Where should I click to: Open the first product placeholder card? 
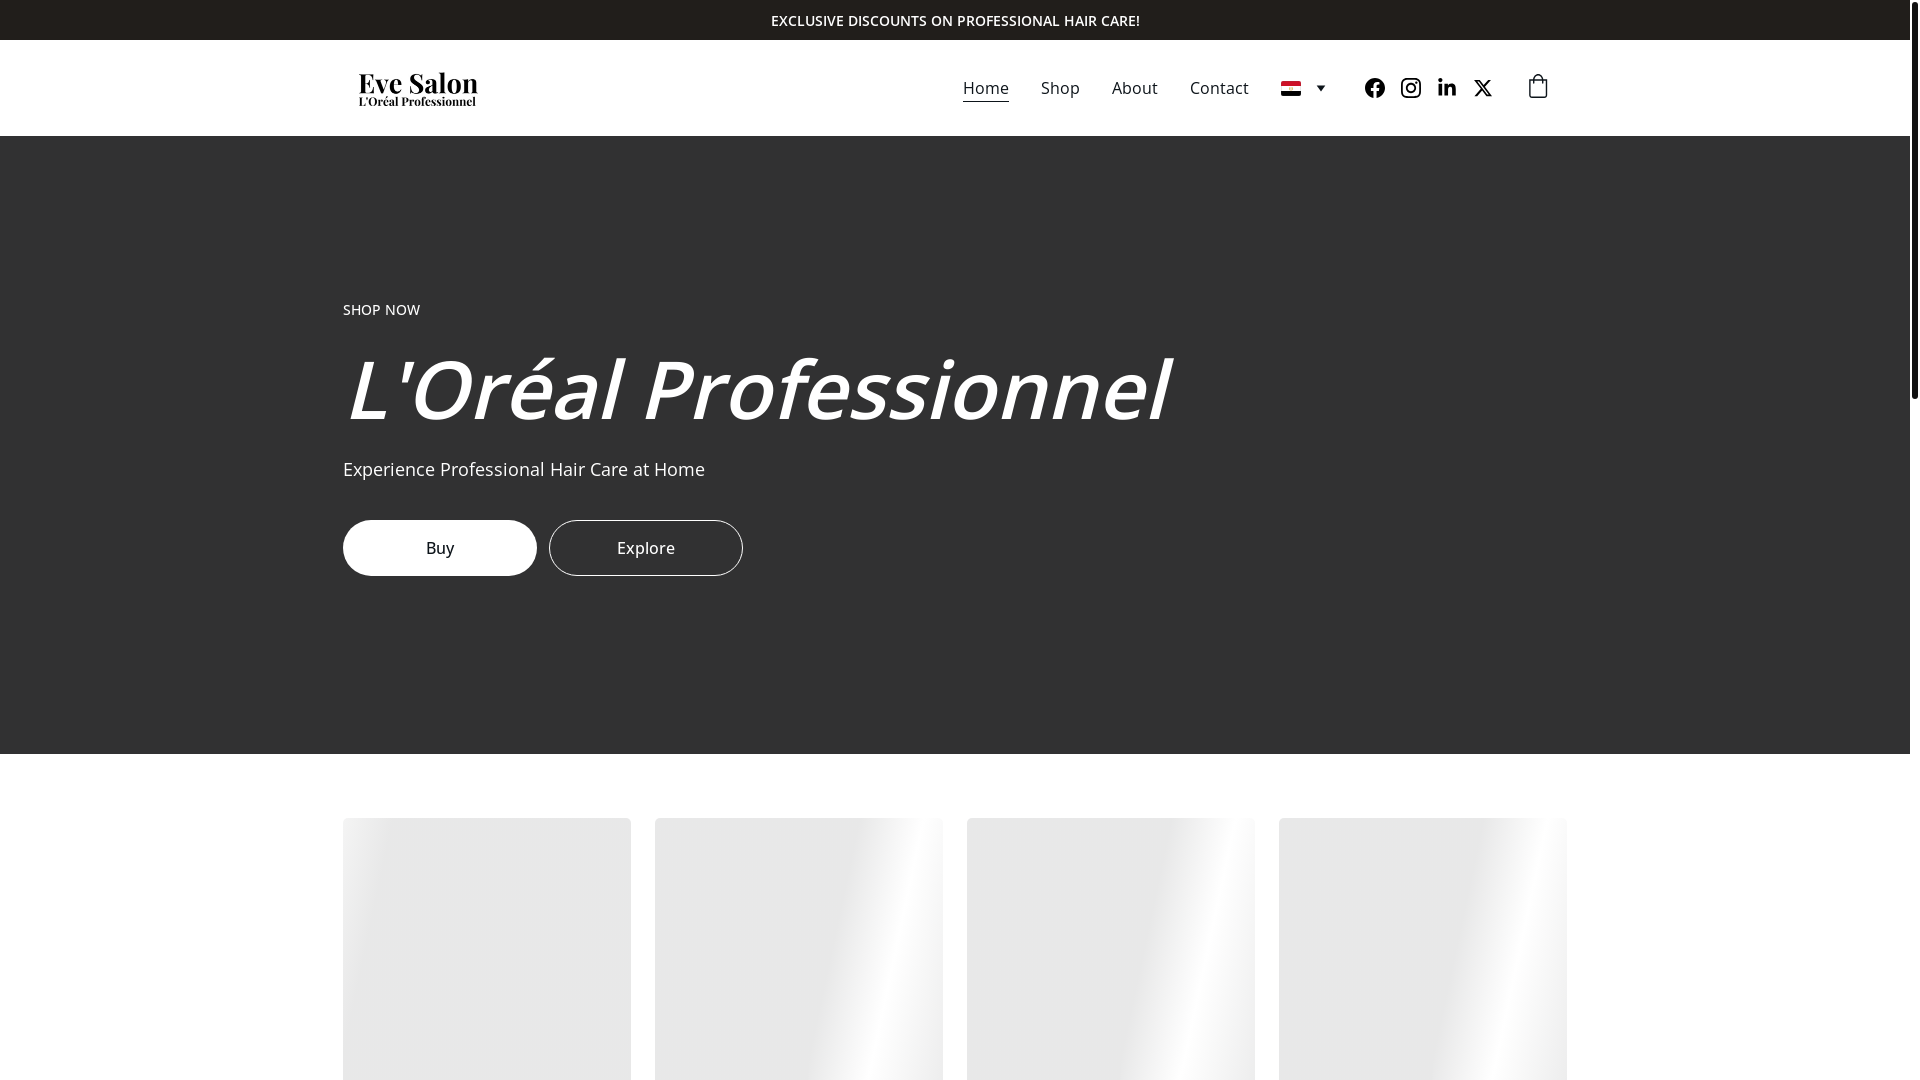tap(487, 949)
